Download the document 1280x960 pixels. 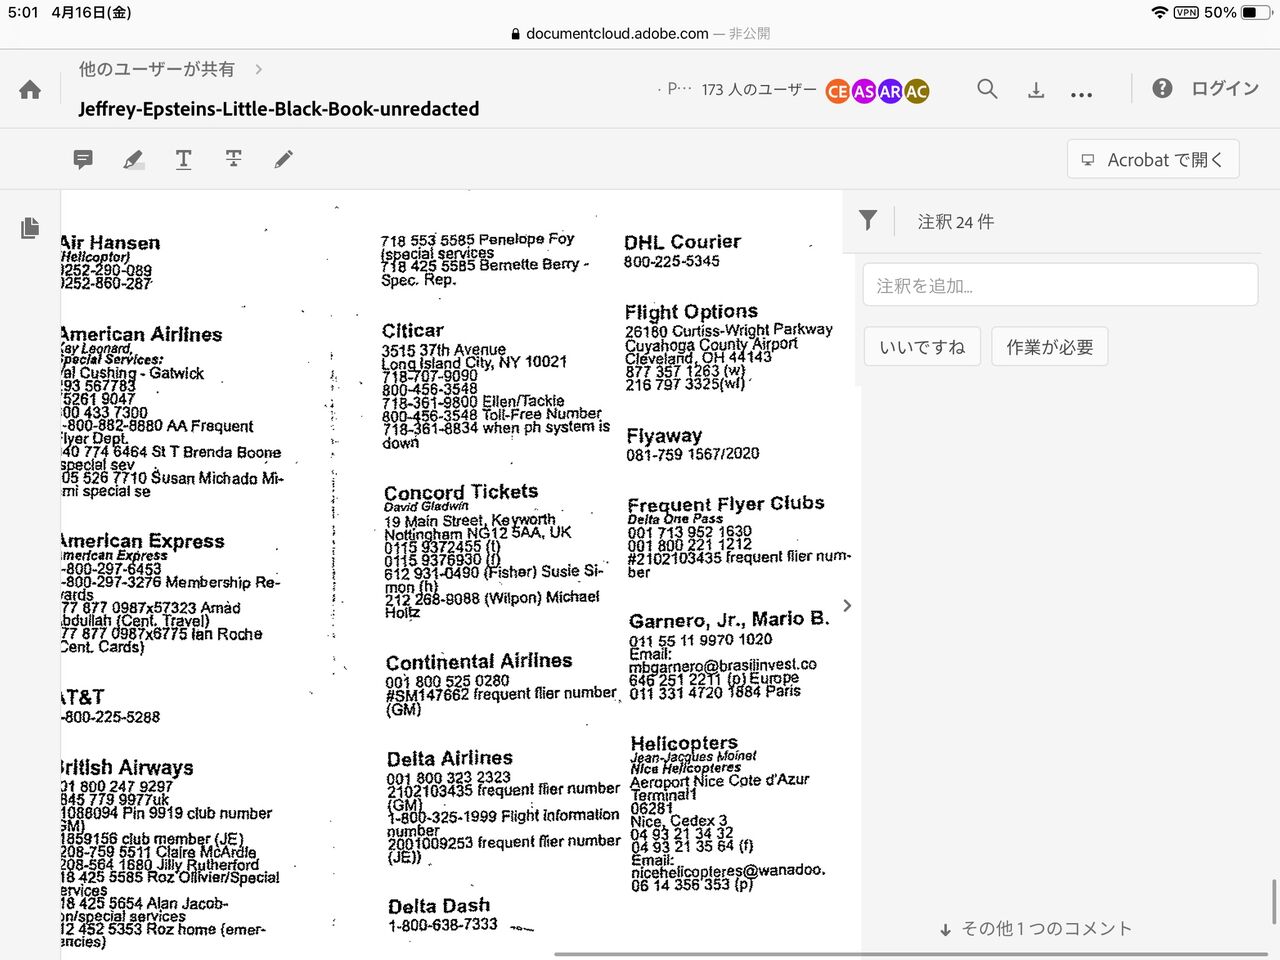1036,90
